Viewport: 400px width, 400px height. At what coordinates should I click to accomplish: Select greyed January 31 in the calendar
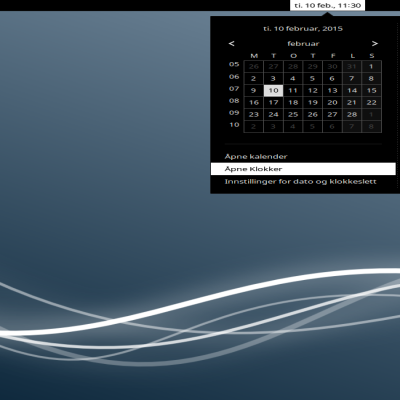click(x=352, y=66)
